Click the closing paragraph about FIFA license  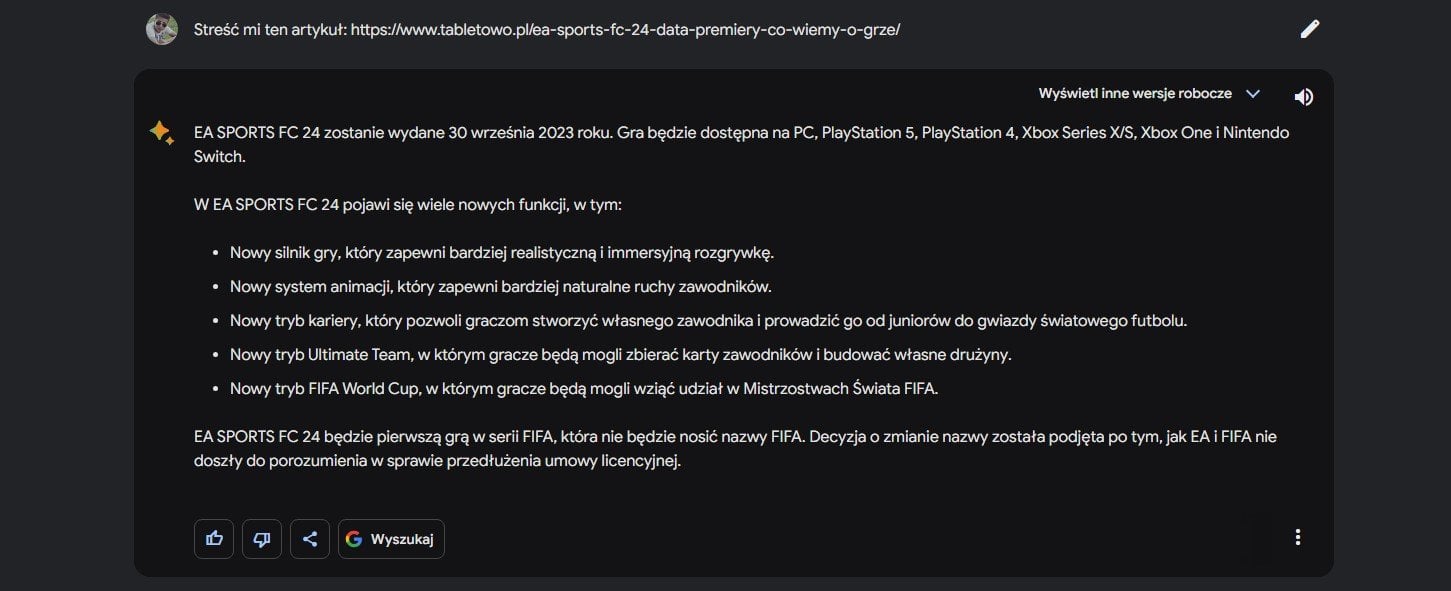click(735, 449)
